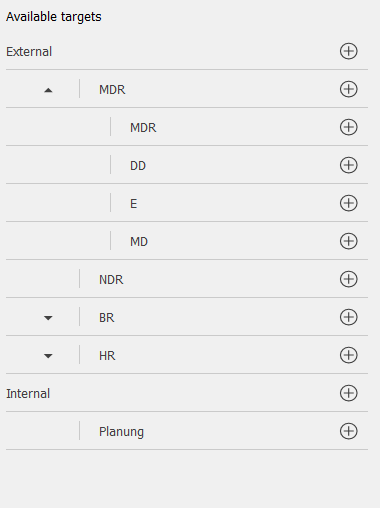This screenshot has height=508, width=380.
Task: Click the Internal group label
Action: pos(28,394)
